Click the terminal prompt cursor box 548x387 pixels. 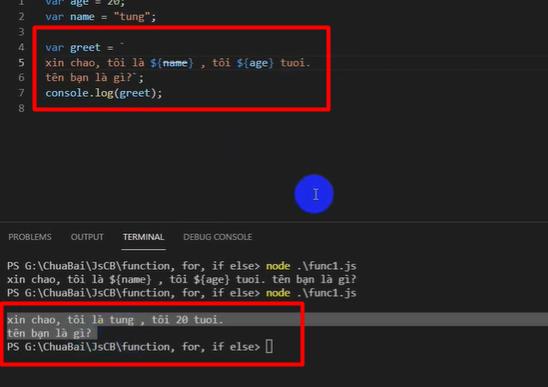coord(269,346)
